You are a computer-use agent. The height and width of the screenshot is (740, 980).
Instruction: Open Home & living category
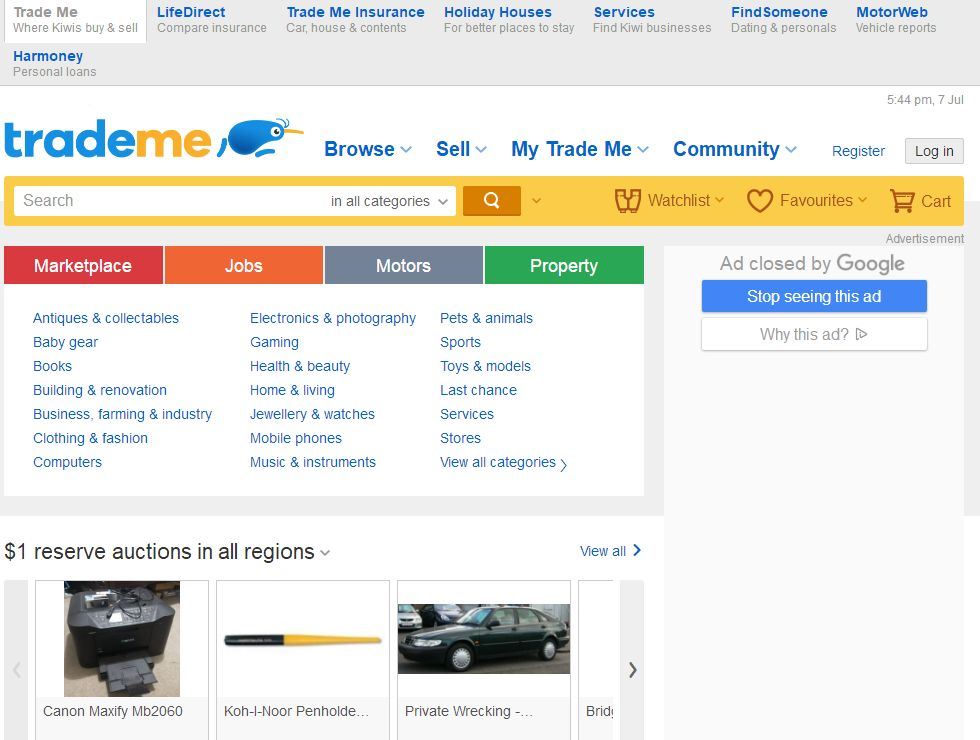tap(292, 391)
